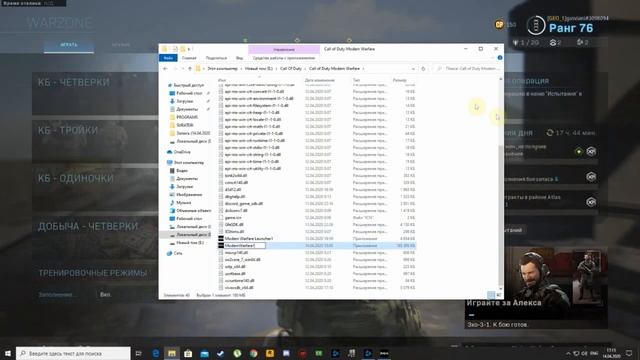Switch to the Поделиться ribbon tab
The width and height of the screenshot is (640, 360).
coord(216,58)
